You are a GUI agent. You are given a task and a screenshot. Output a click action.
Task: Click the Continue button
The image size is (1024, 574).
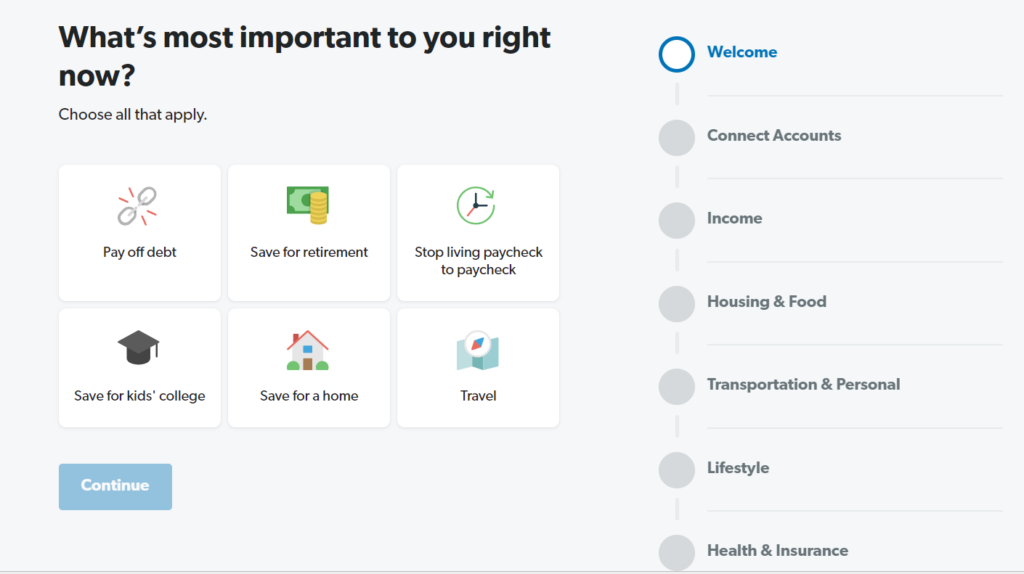point(115,486)
